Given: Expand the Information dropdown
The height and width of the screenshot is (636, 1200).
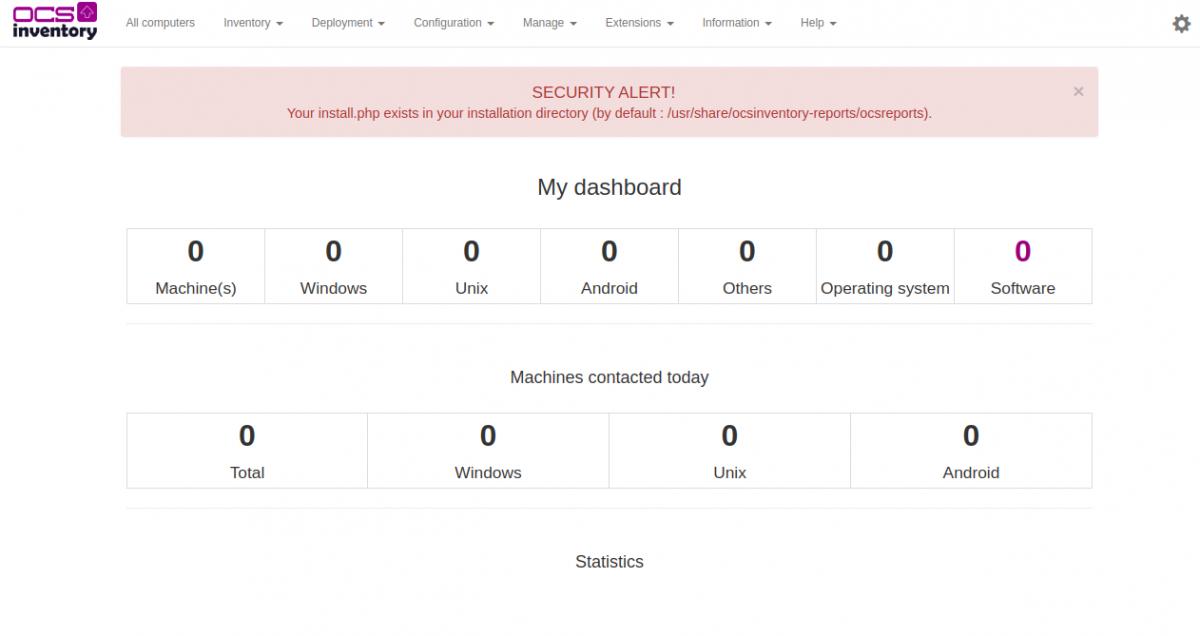Looking at the screenshot, I should (736, 22).
